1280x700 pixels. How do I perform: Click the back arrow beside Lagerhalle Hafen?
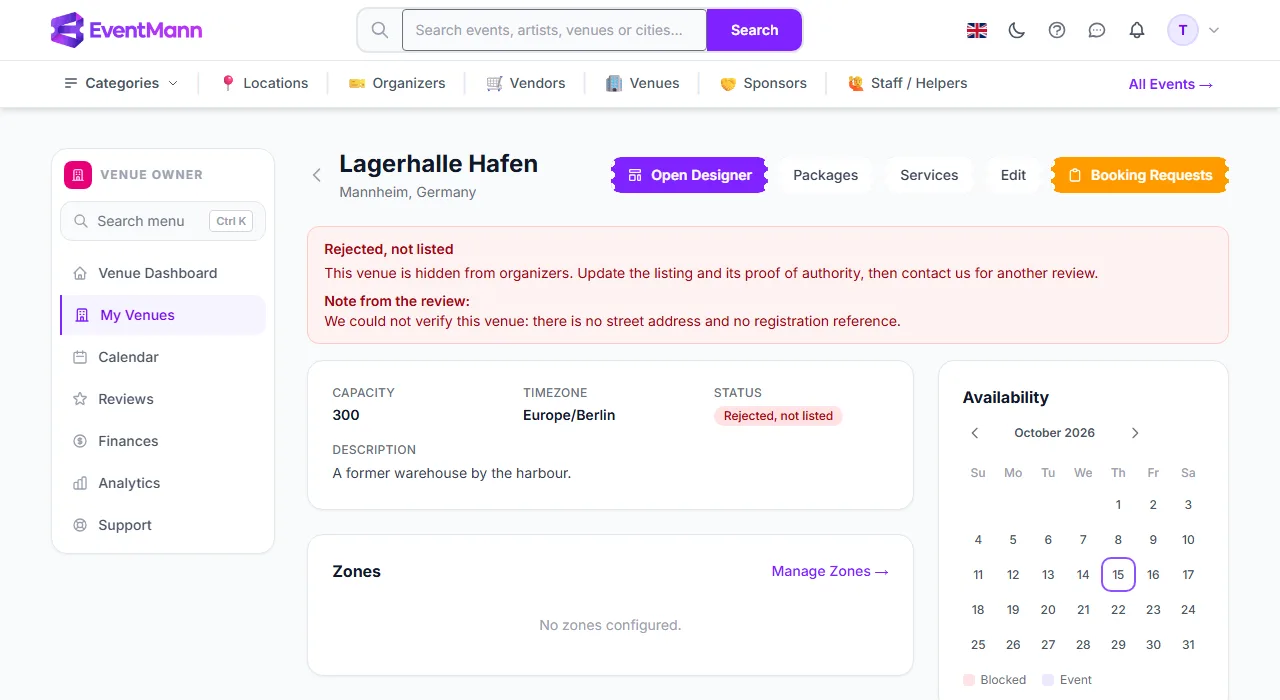click(x=317, y=175)
